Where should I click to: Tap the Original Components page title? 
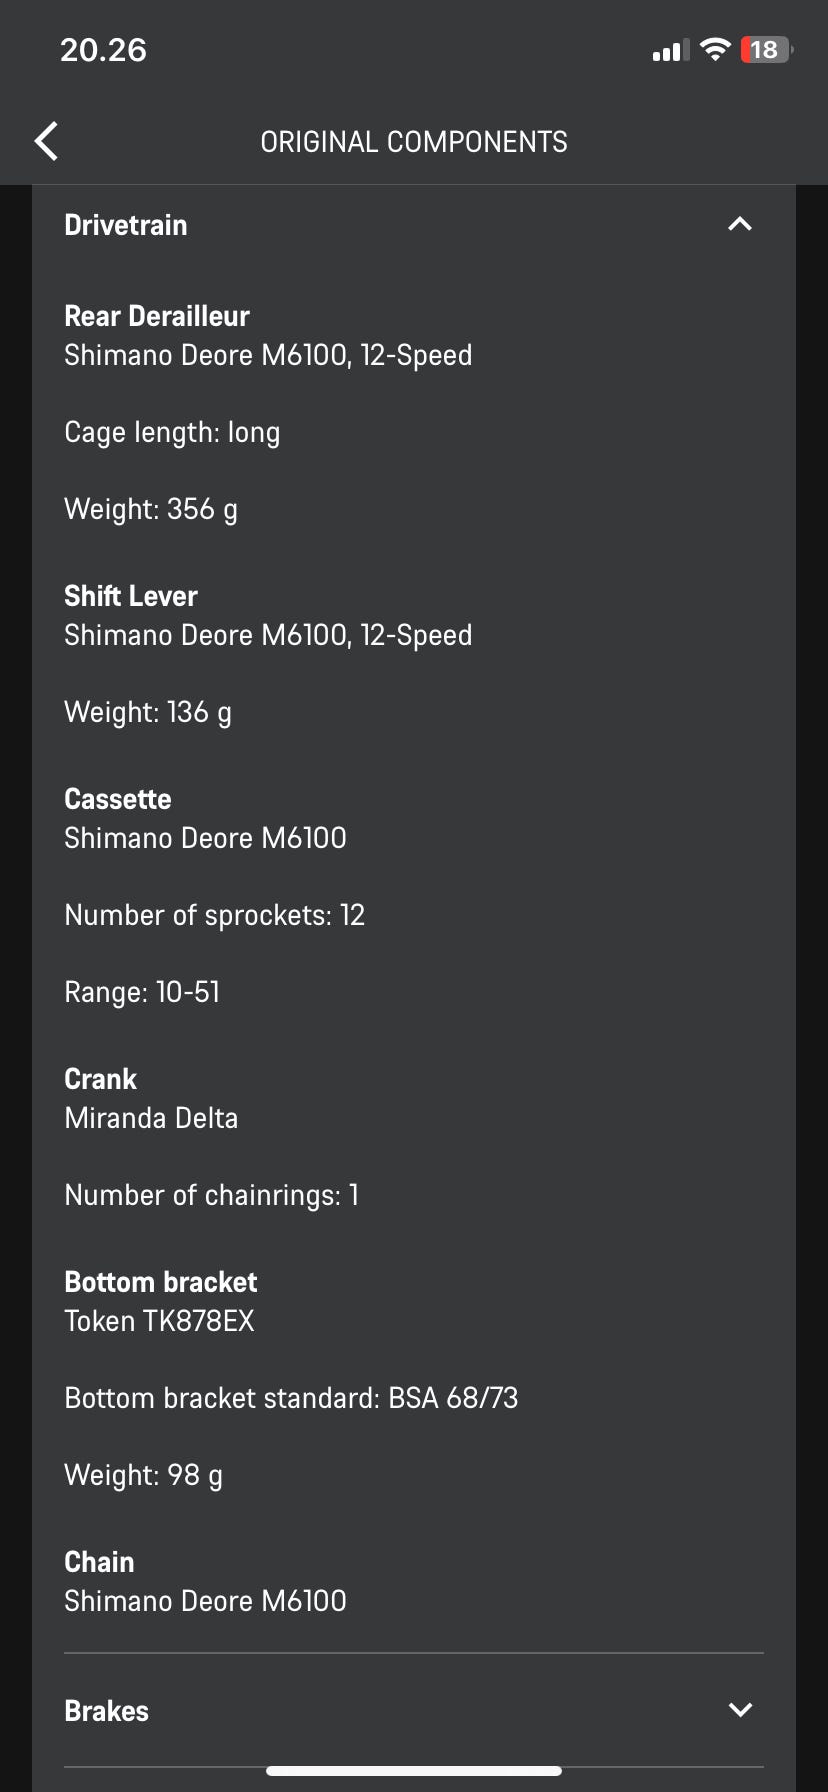[x=414, y=142]
